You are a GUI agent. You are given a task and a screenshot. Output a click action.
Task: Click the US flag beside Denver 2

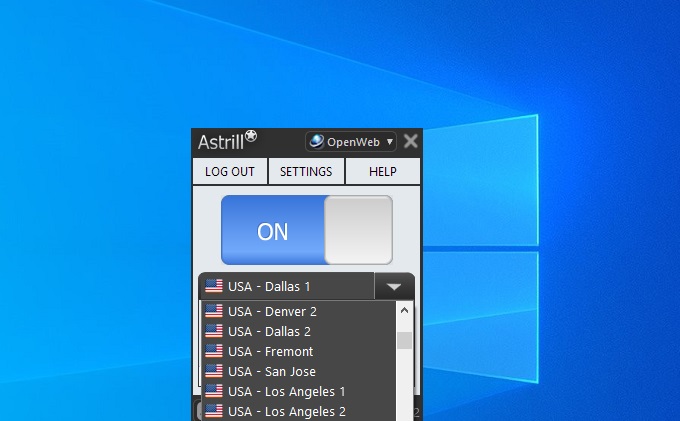(214, 311)
